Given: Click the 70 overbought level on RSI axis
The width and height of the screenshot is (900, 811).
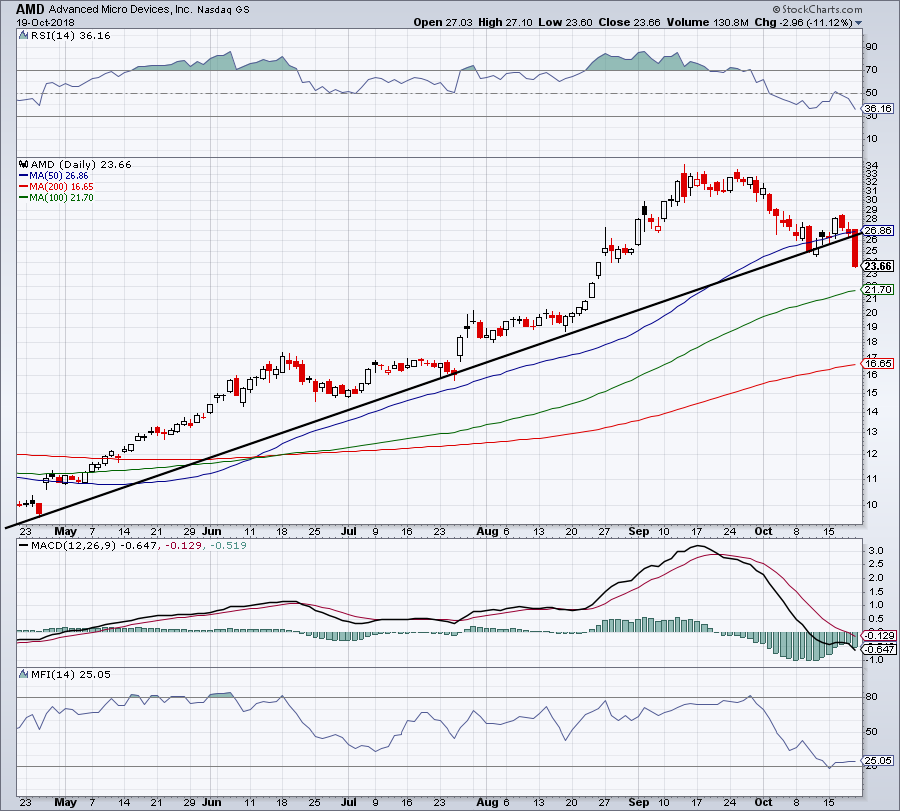Looking at the screenshot, I should point(871,69).
